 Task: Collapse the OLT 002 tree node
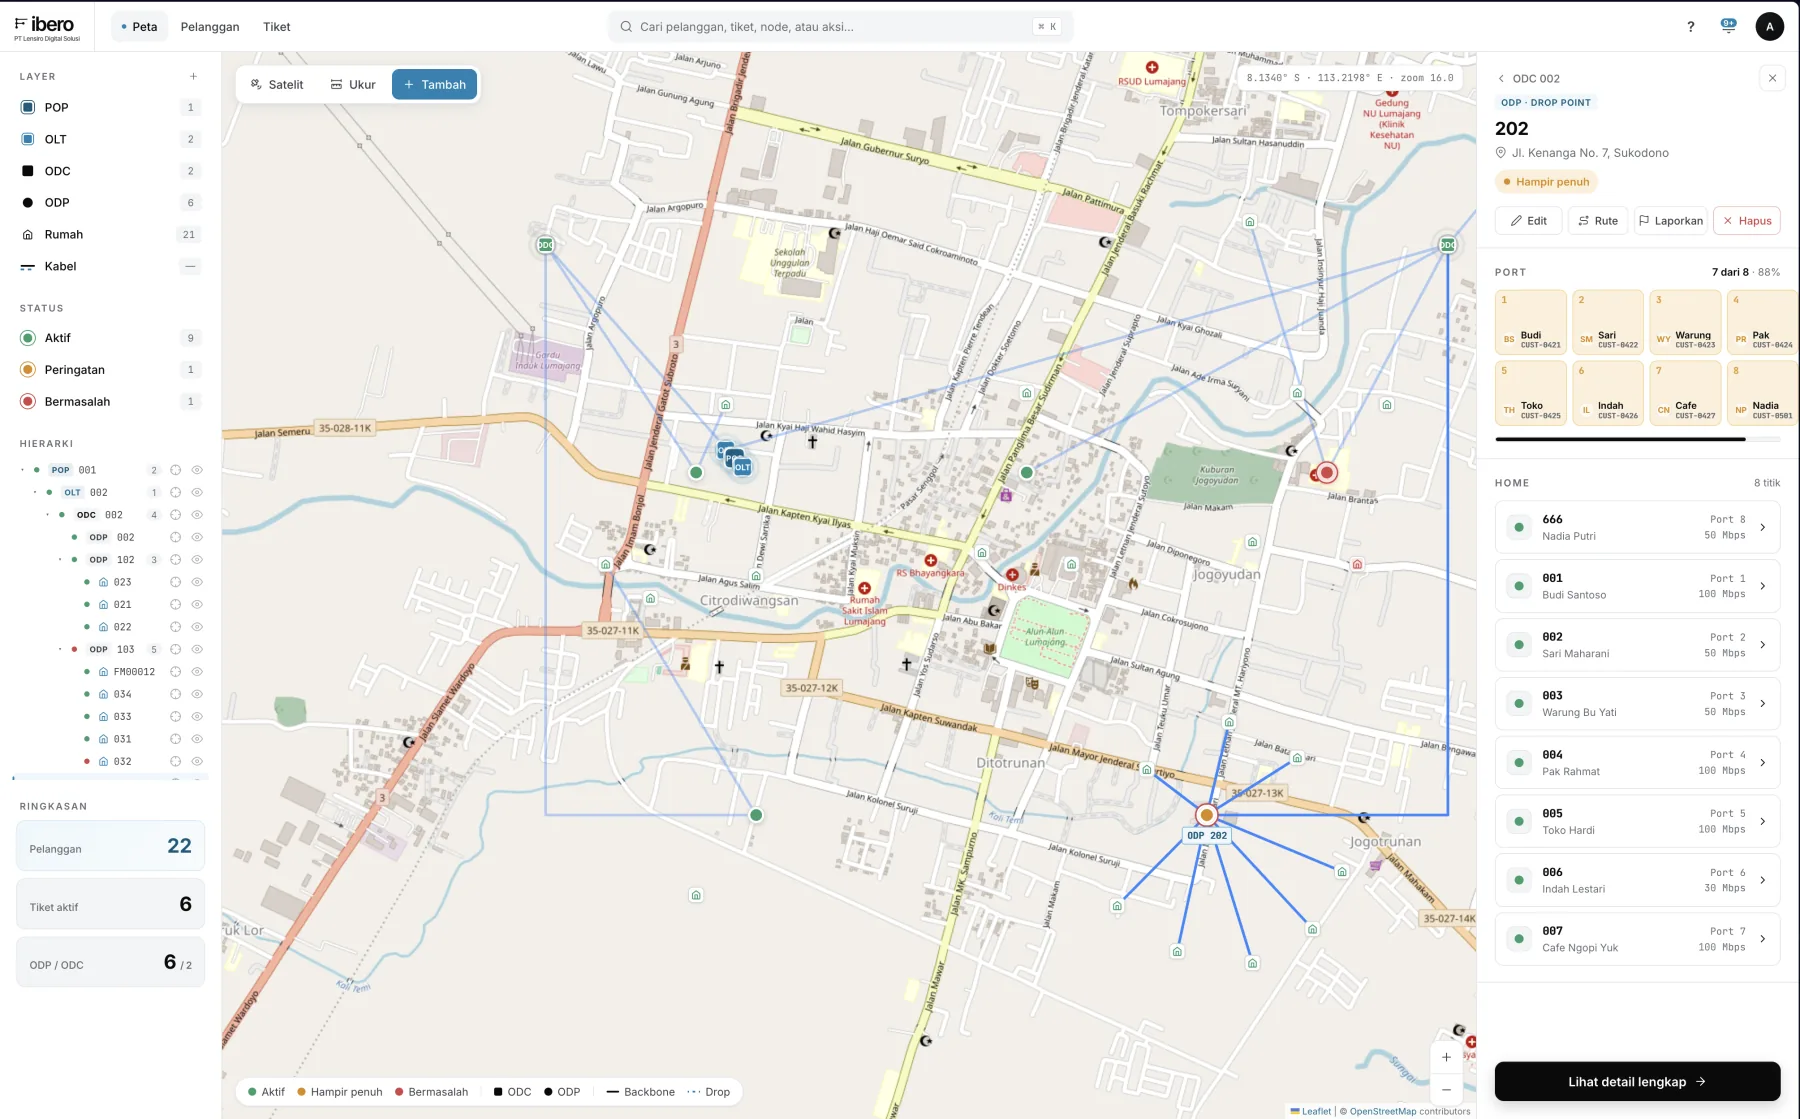[35, 492]
